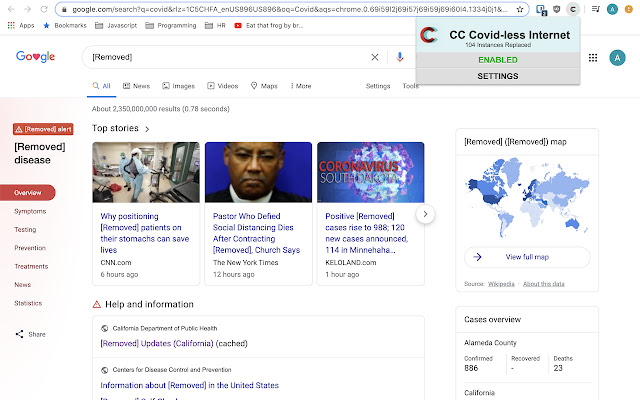
Task: Open the Covid-less Internet extension icon
Action: (x=573, y=9)
